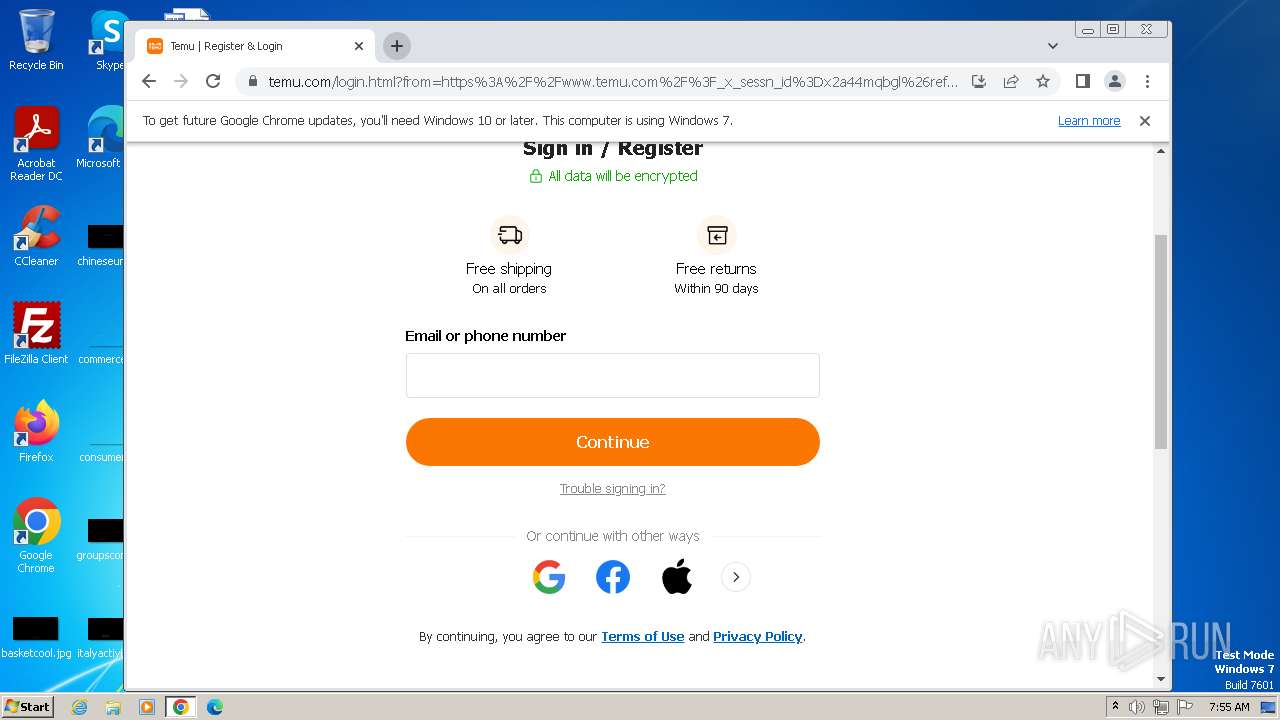The image size is (1280, 720).
Task: Sign in with Facebook icon
Action: click(613, 577)
